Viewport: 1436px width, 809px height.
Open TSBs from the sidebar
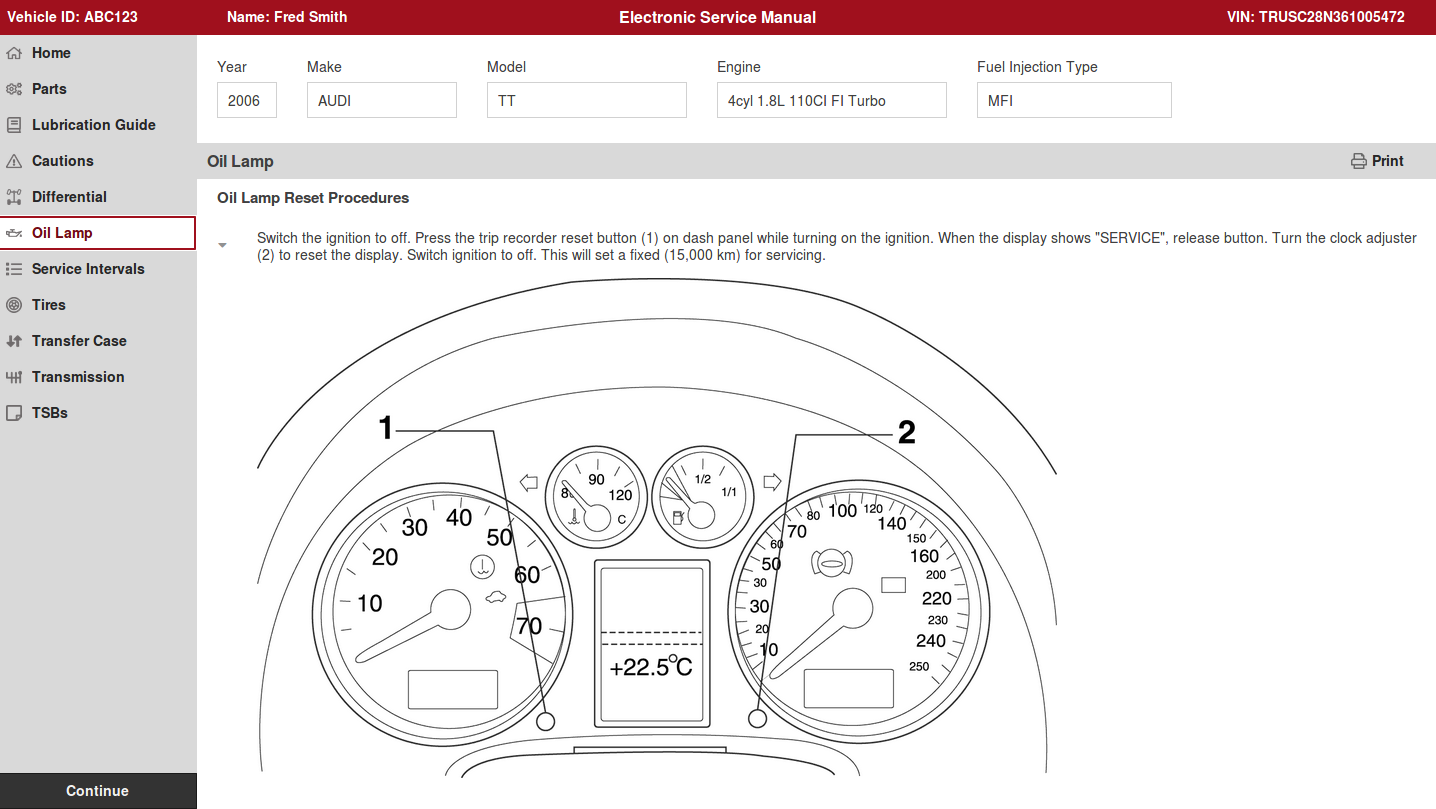pyautogui.click(x=98, y=413)
